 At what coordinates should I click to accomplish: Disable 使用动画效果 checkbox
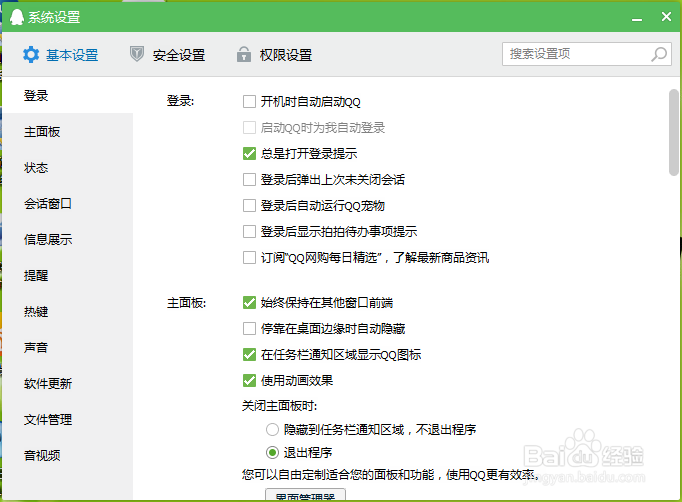point(249,381)
